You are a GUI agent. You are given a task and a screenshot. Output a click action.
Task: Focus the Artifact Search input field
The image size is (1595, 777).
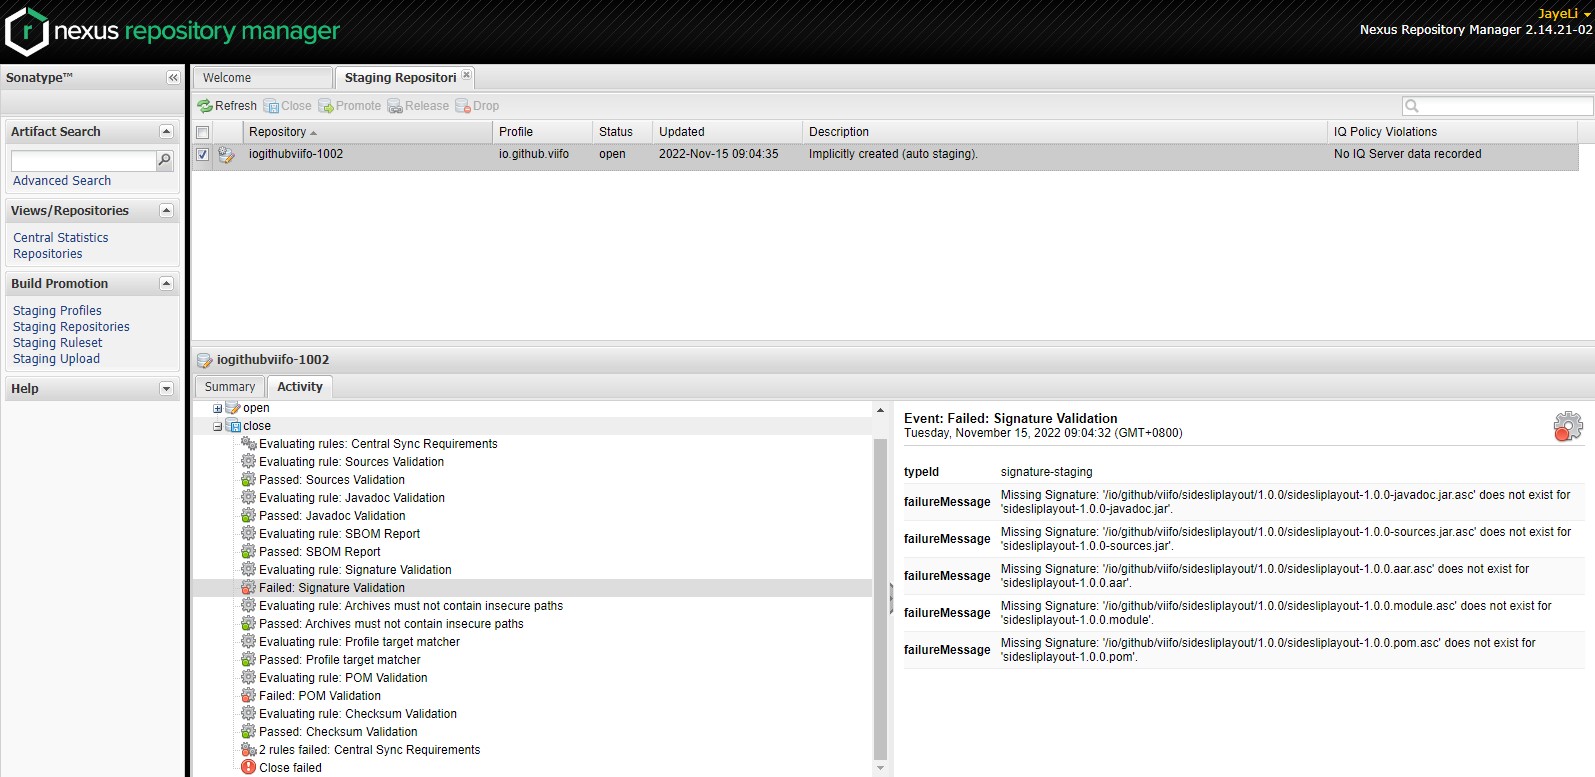pos(84,160)
